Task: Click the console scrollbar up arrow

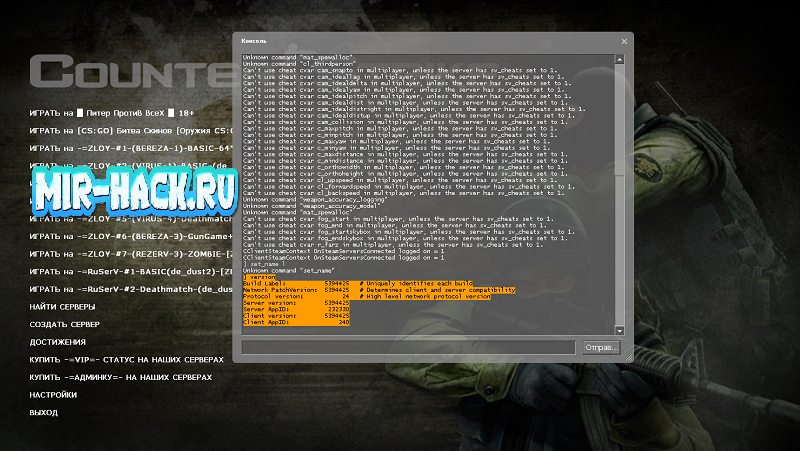Action: click(619, 59)
